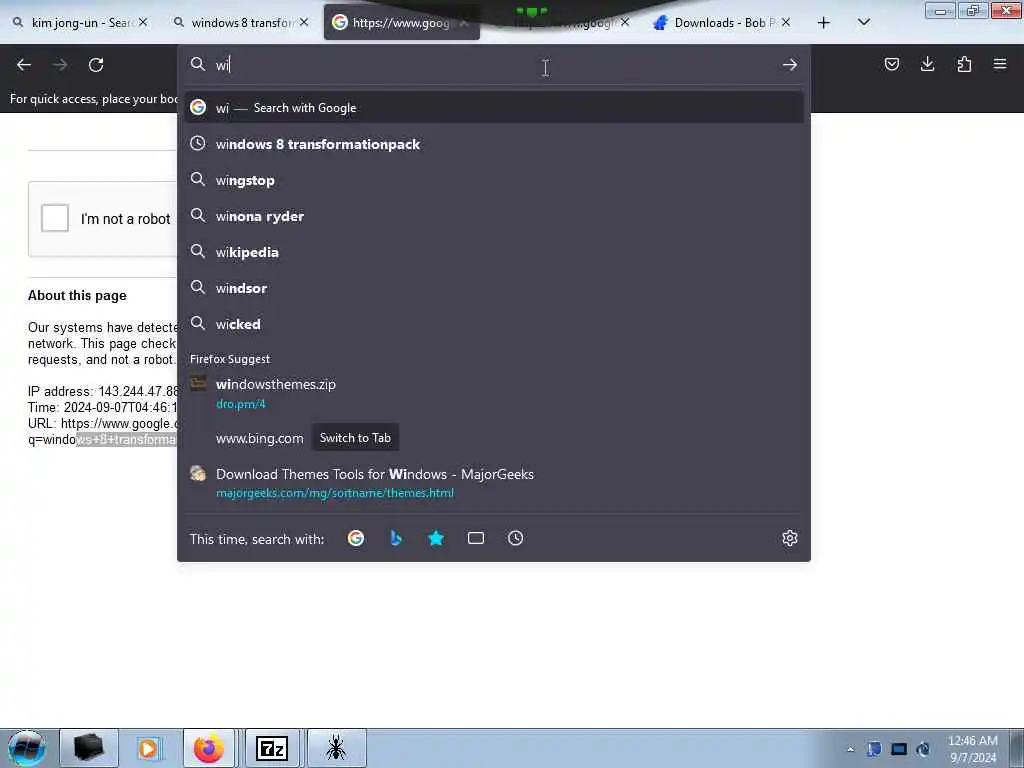
Task: Close the windows 8 transfor tab
Action: tap(304, 22)
